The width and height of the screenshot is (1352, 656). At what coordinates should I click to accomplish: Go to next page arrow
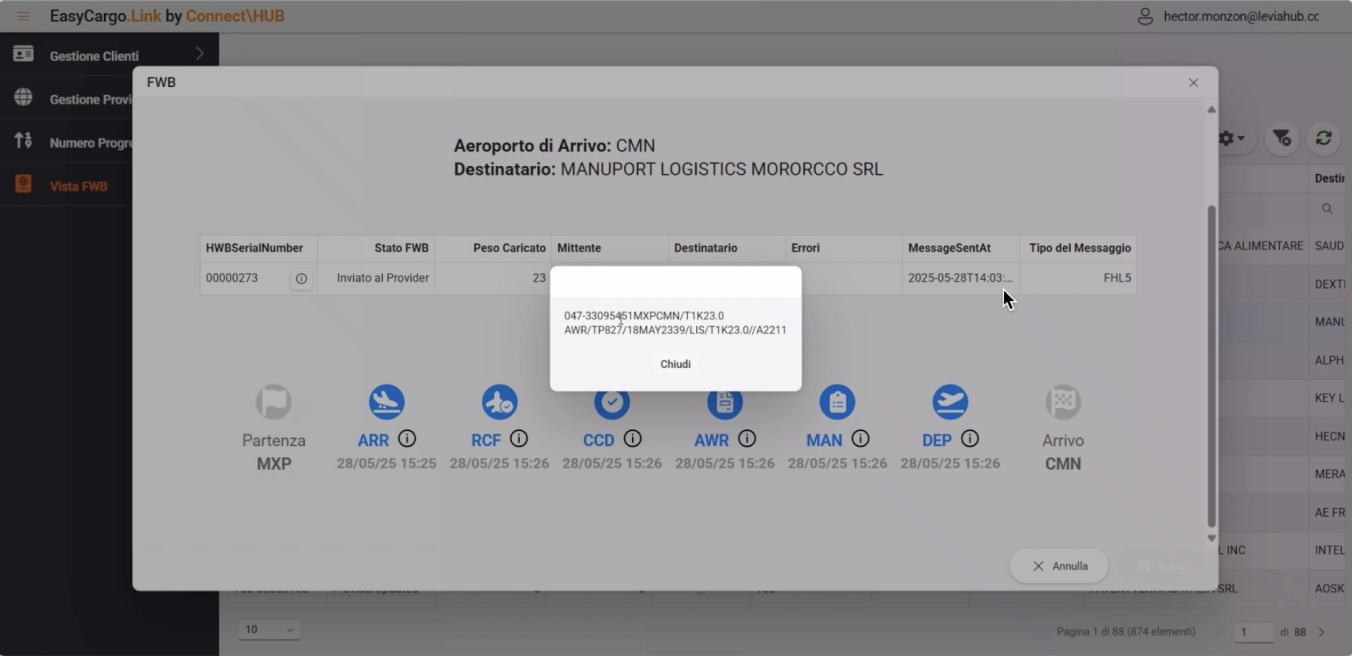(1321, 632)
